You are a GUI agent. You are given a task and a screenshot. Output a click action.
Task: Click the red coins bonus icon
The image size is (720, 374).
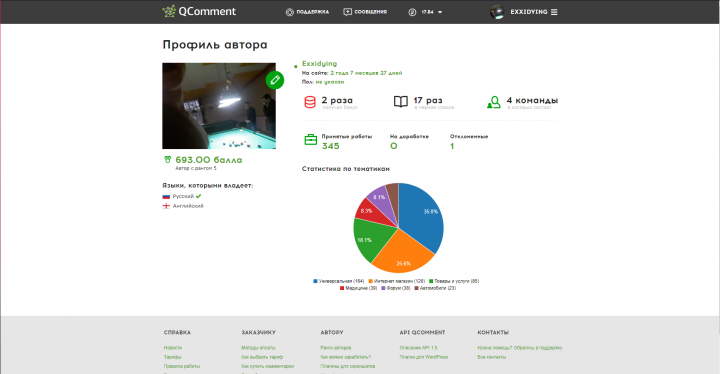coord(310,102)
